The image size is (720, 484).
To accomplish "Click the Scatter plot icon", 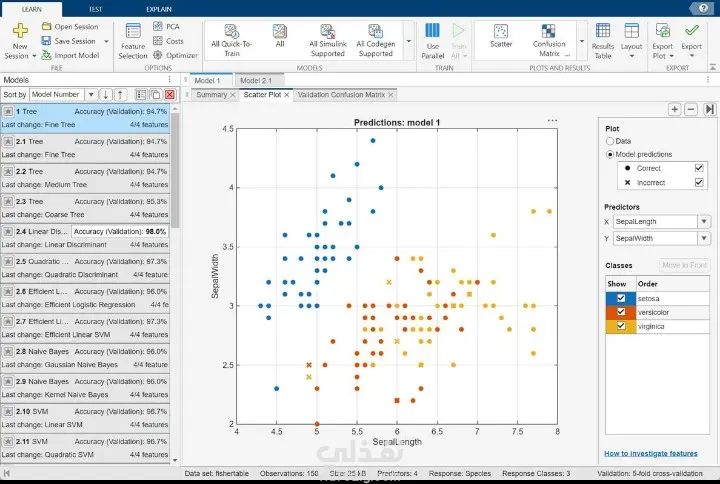I will (x=501, y=31).
